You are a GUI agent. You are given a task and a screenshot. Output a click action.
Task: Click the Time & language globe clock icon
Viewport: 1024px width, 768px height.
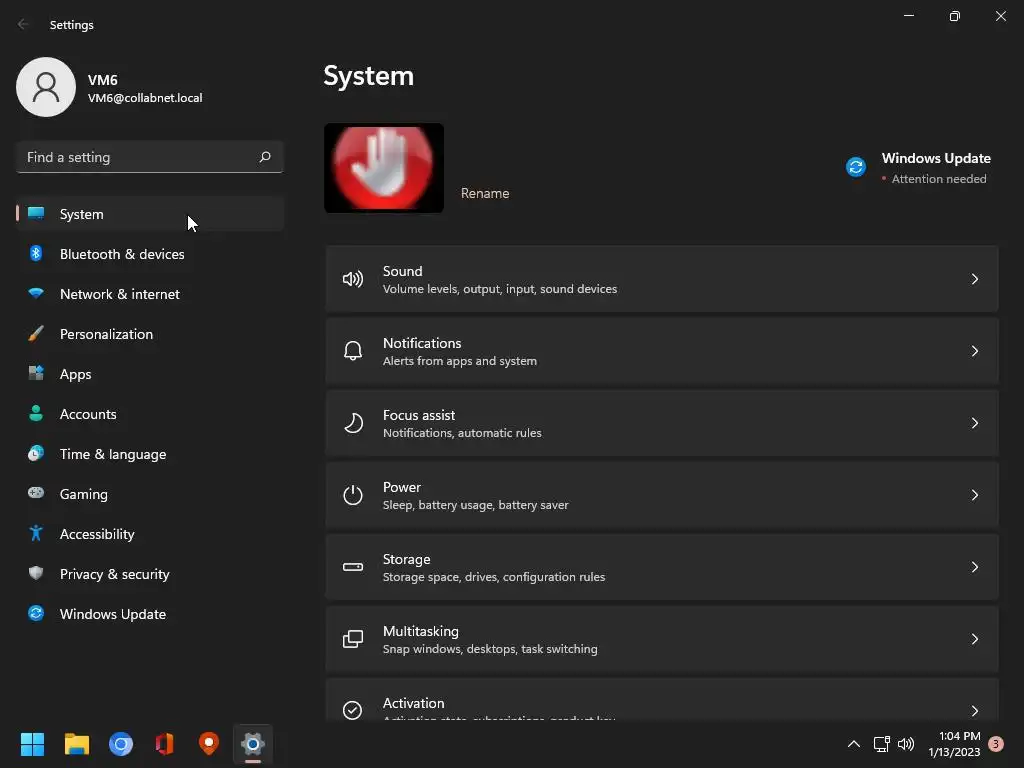(x=36, y=453)
